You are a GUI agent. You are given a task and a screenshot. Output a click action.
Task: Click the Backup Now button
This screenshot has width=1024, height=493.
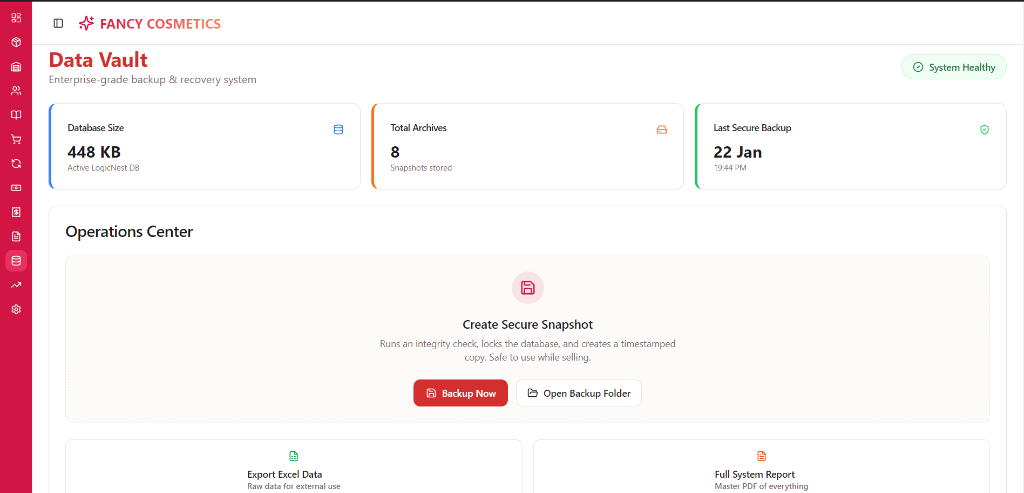coord(460,393)
